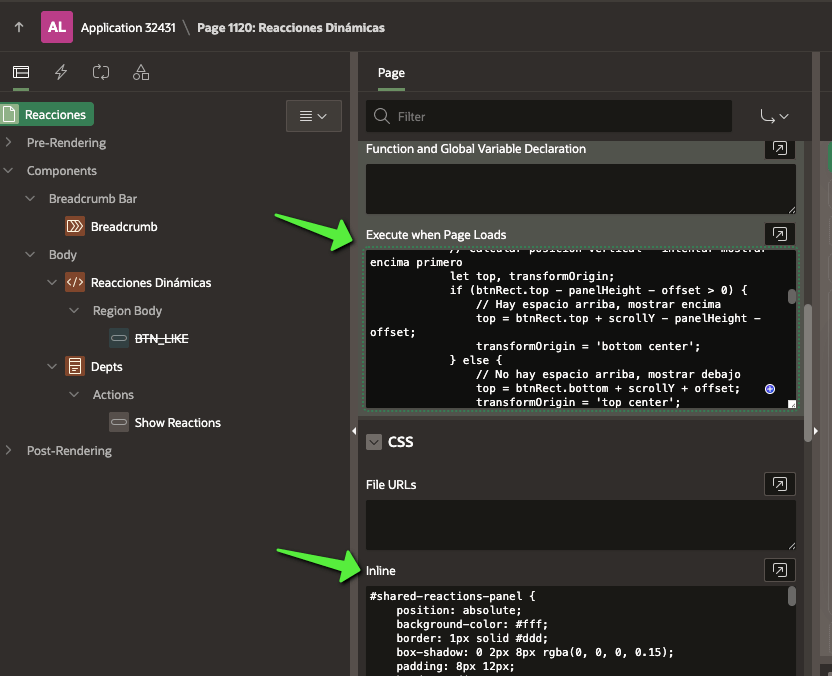This screenshot has height=676, width=832.
Task: Open code editor for Function and Global Variable Declaration
Action: click(x=779, y=148)
